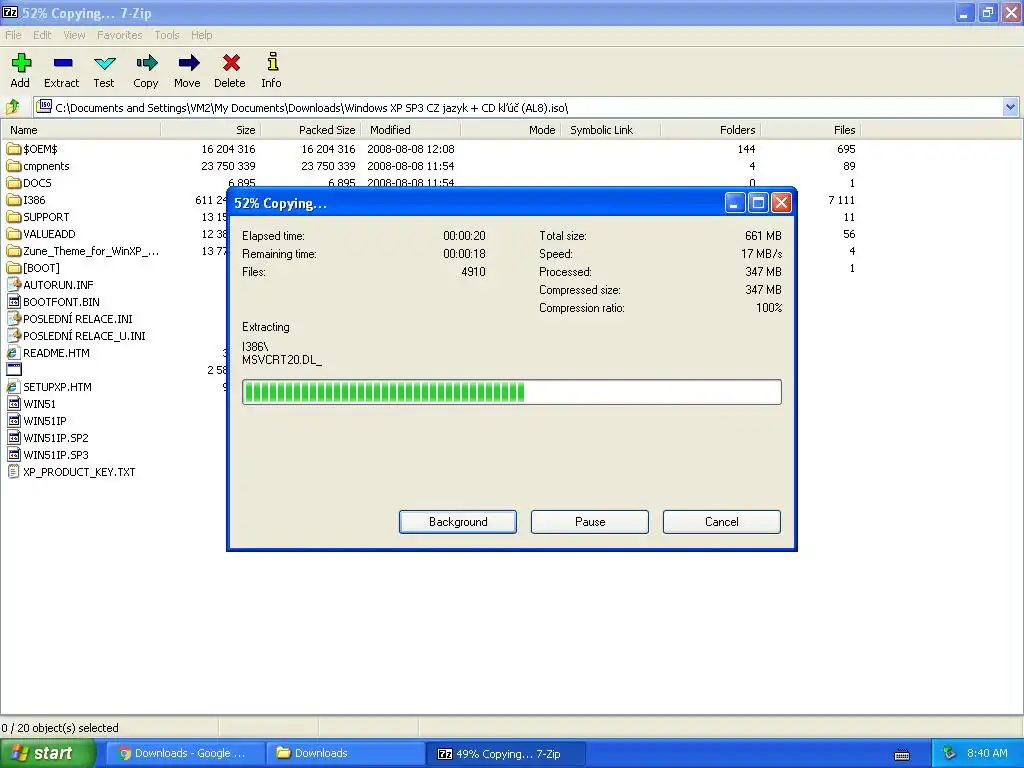This screenshot has width=1024, height=768.
Task: Select the README.HTM file icon
Action: [13, 353]
